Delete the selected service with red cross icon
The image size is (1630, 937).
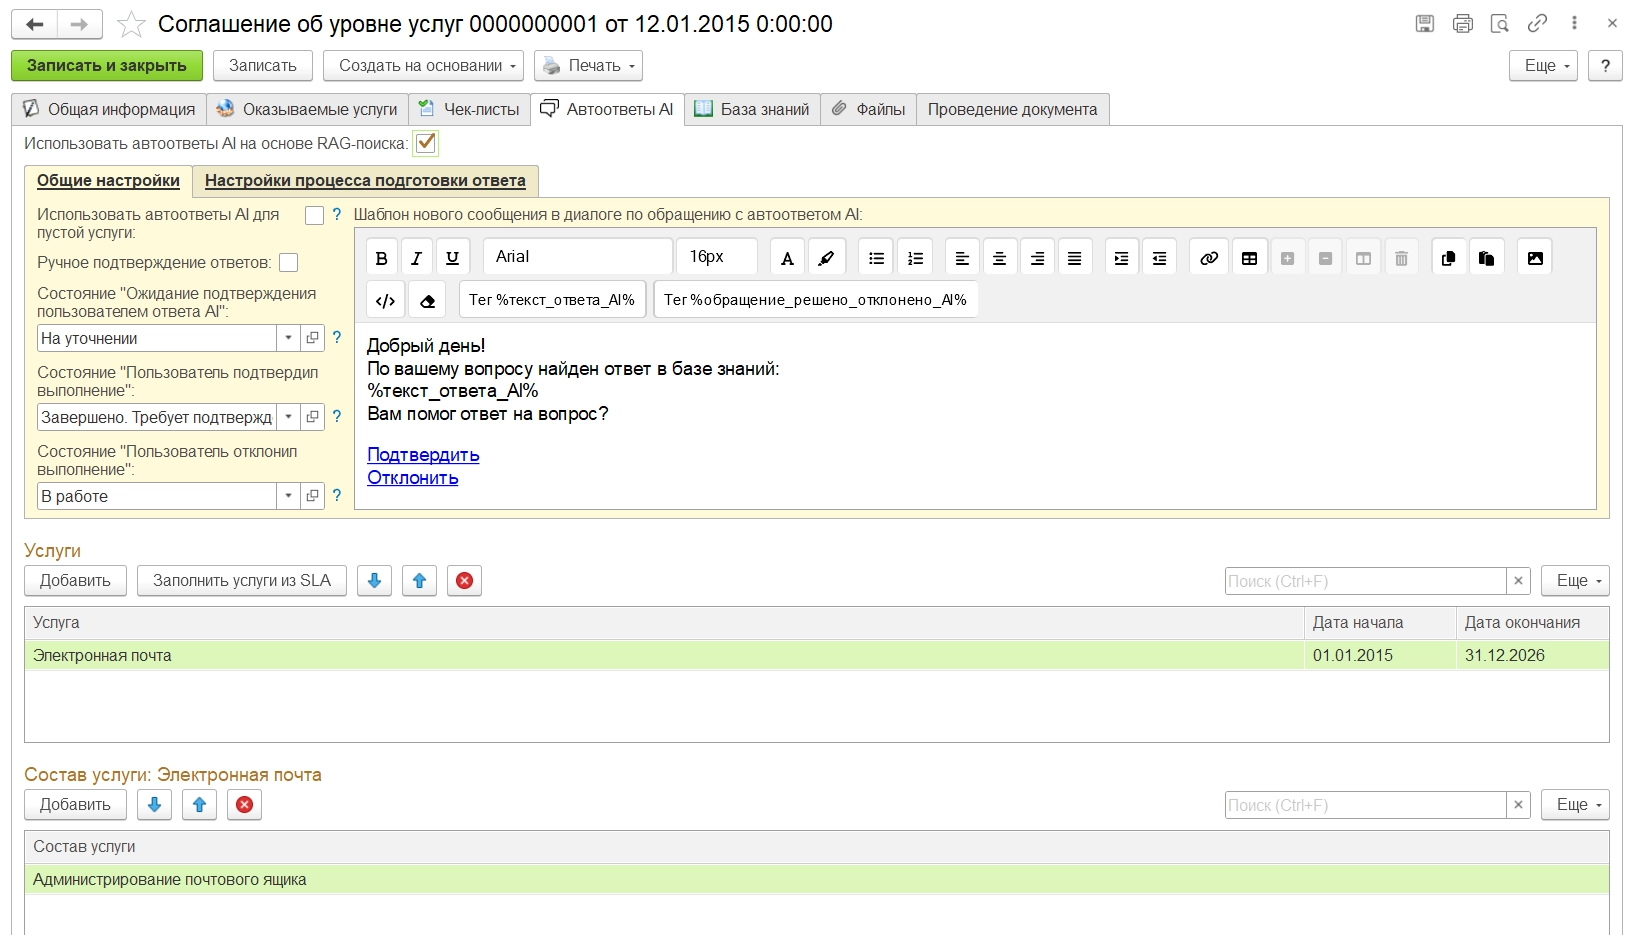(x=464, y=581)
